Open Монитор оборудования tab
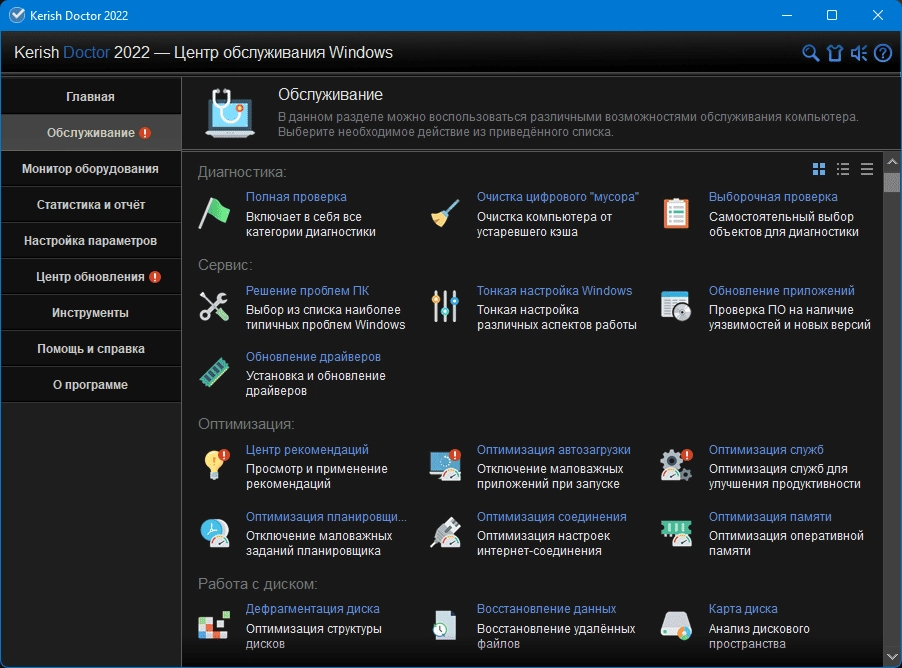This screenshot has width=902, height=668. 91,169
